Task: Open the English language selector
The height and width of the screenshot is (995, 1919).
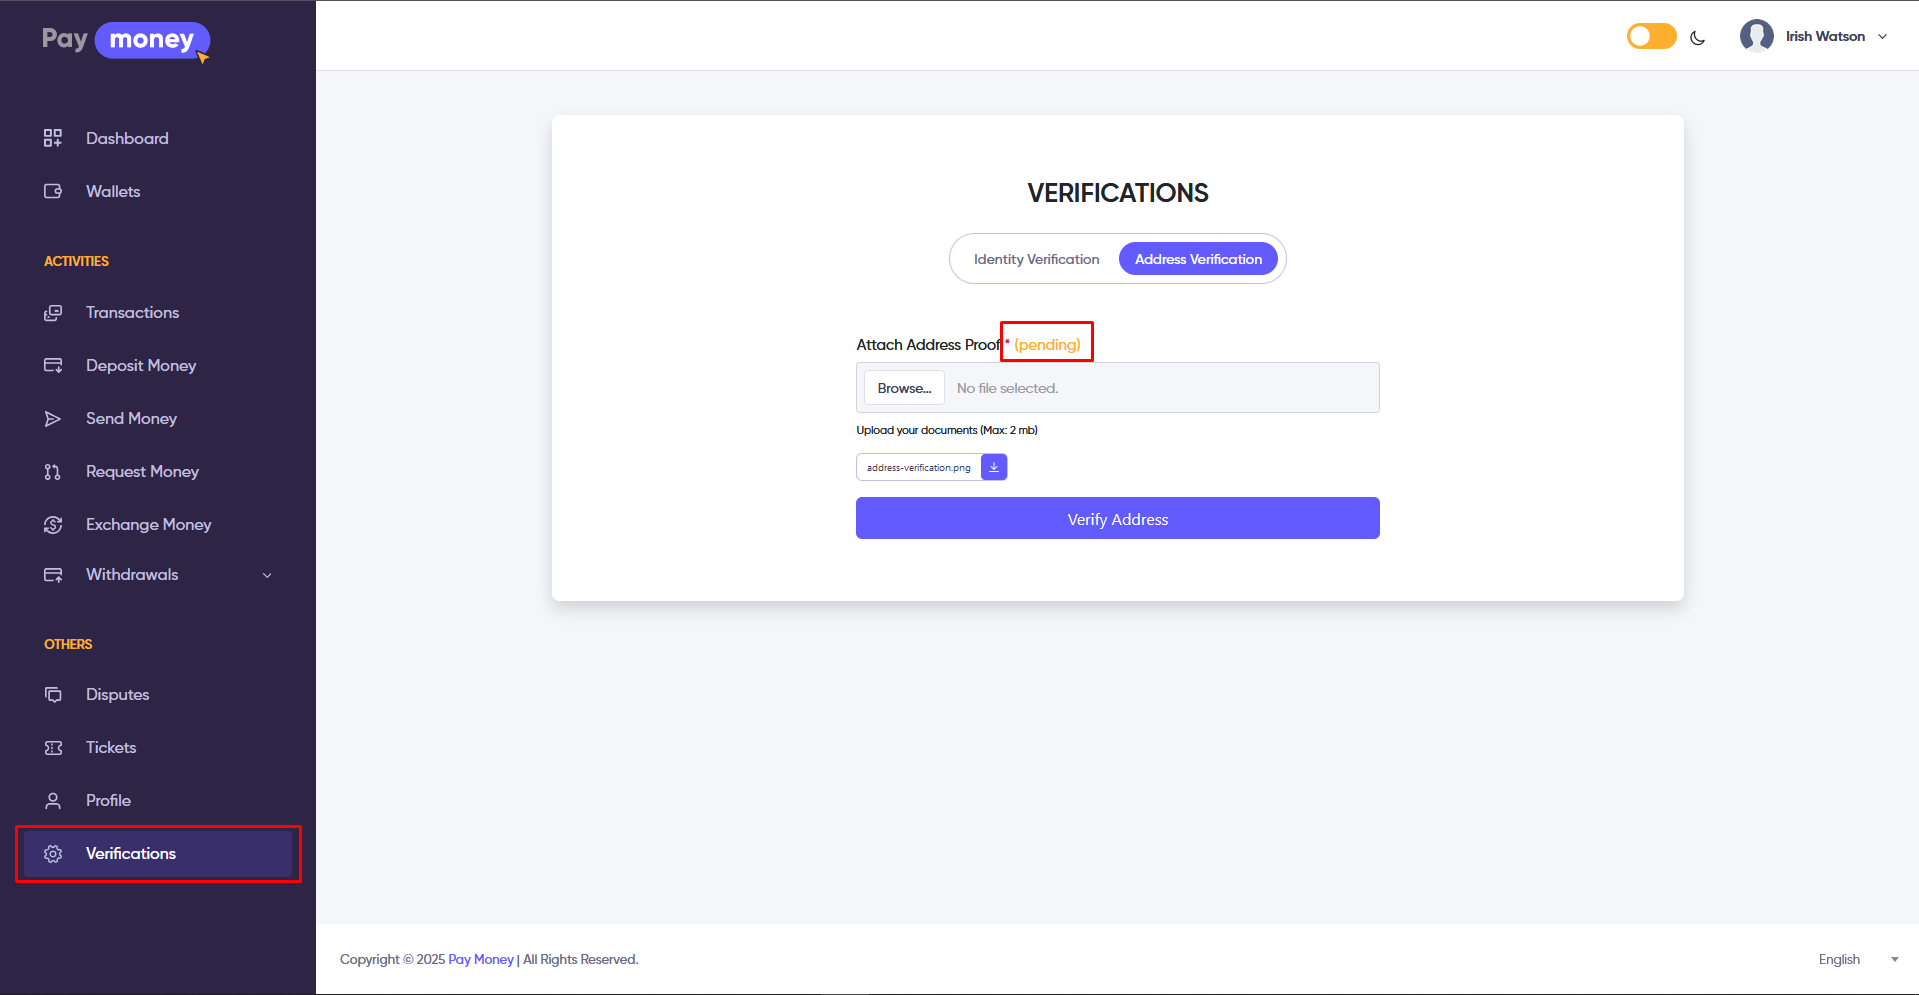Action: [1857, 959]
